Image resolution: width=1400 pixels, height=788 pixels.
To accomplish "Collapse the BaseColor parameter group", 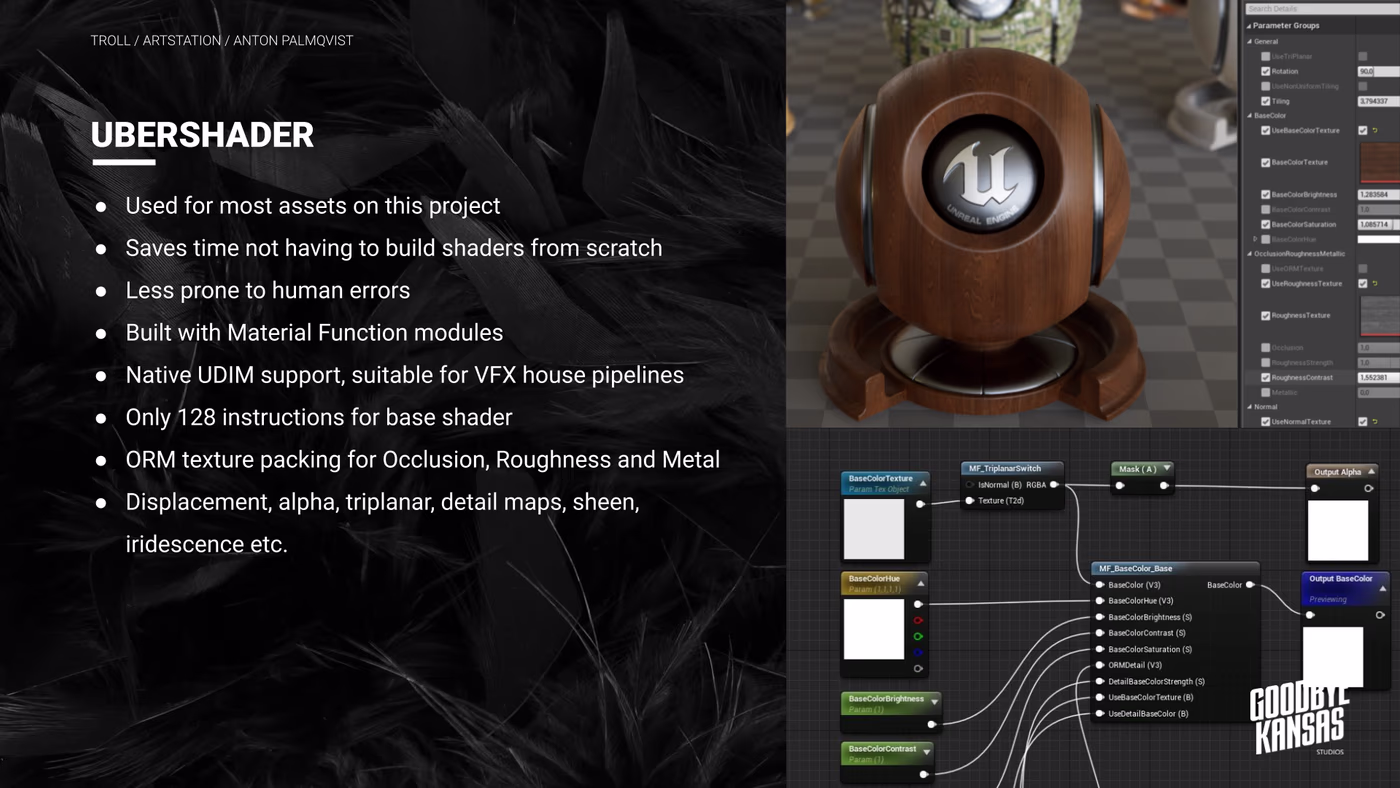I will pyautogui.click(x=1250, y=116).
